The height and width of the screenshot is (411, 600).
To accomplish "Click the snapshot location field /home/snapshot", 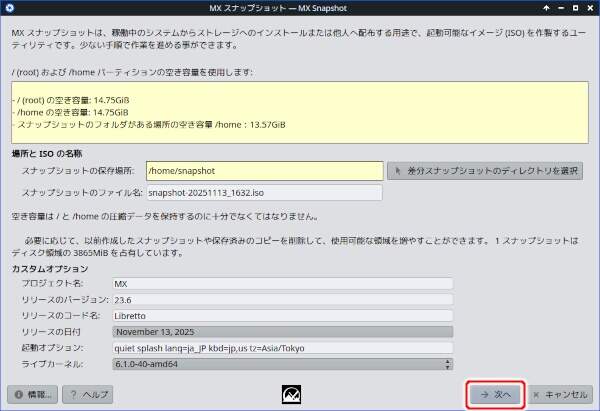I will (264, 171).
